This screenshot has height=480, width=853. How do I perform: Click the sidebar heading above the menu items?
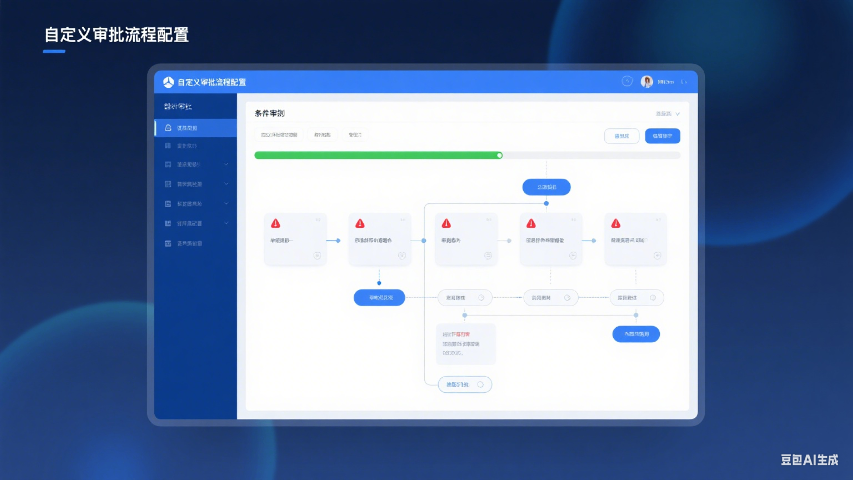pos(178,107)
